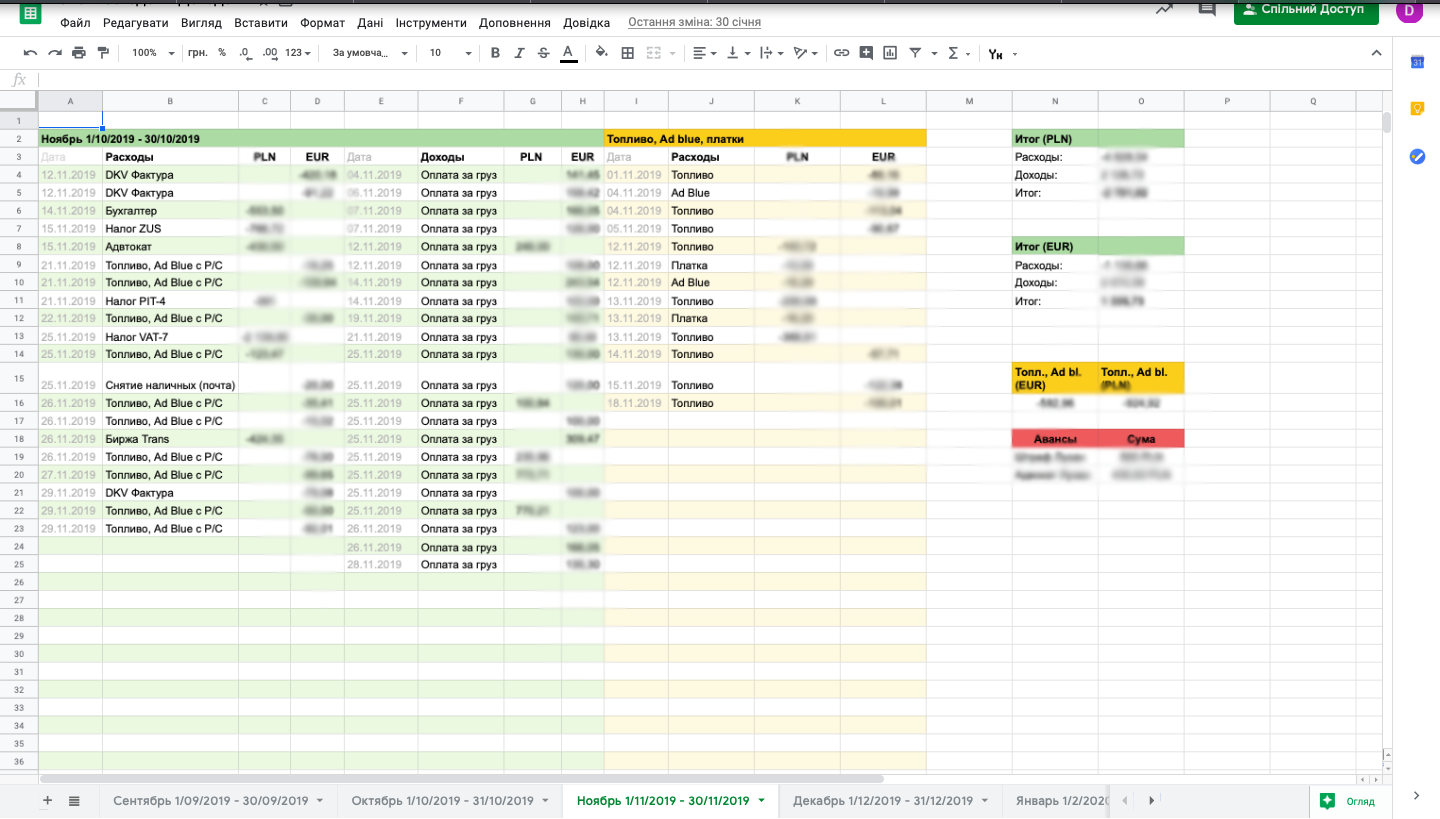
Task: Open the Tasks side panel icon
Action: coord(1417,156)
